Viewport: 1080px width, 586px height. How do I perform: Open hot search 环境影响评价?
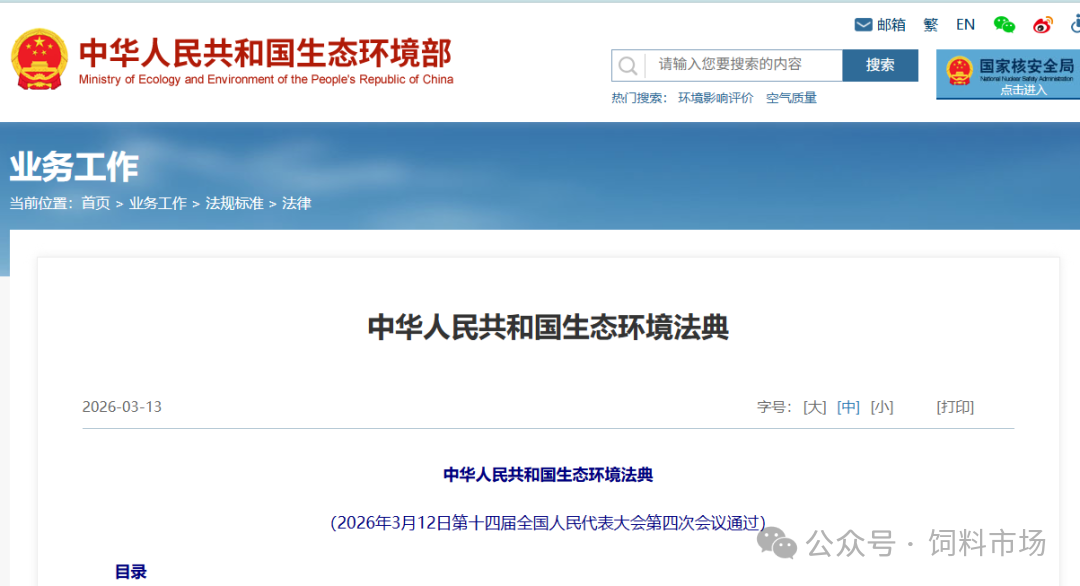716,98
